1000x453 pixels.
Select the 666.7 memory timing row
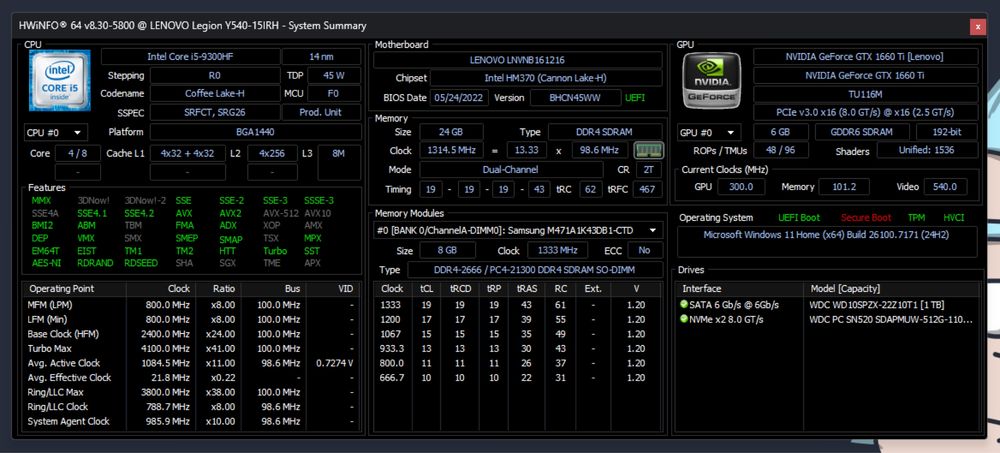pos(518,378)
